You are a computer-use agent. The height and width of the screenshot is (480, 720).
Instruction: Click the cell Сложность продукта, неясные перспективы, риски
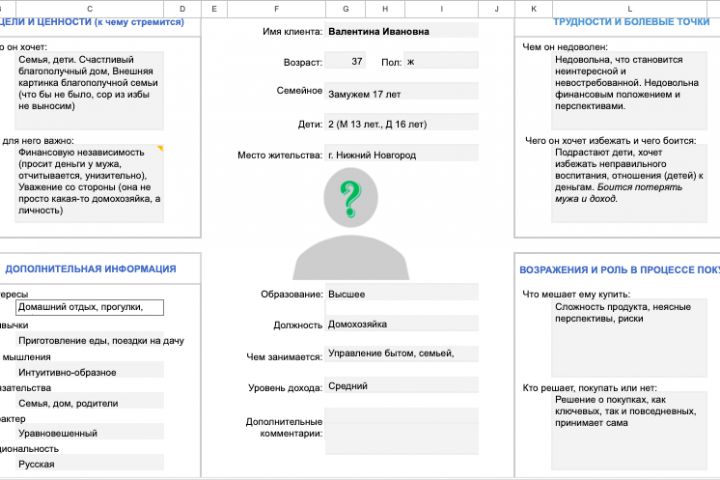[x=630, y=339]
